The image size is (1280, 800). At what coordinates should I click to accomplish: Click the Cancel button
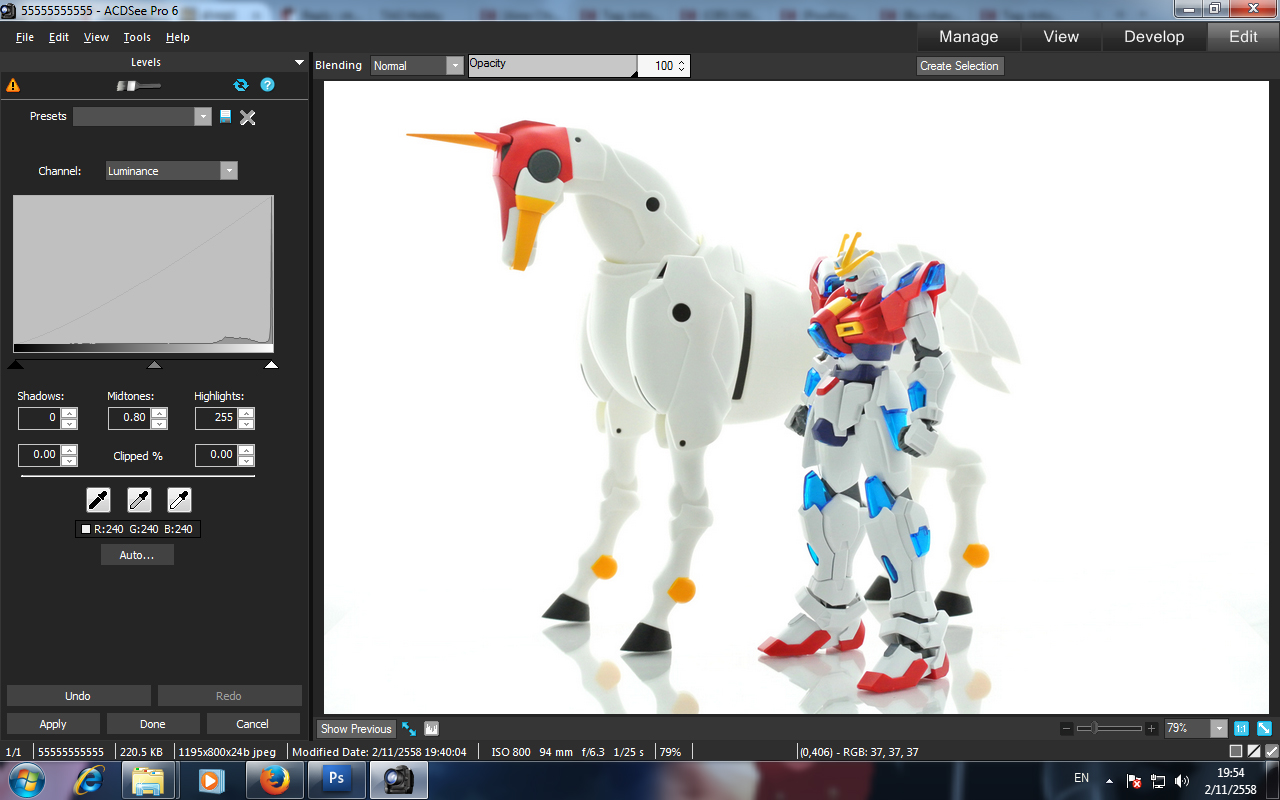coord(253,724)
